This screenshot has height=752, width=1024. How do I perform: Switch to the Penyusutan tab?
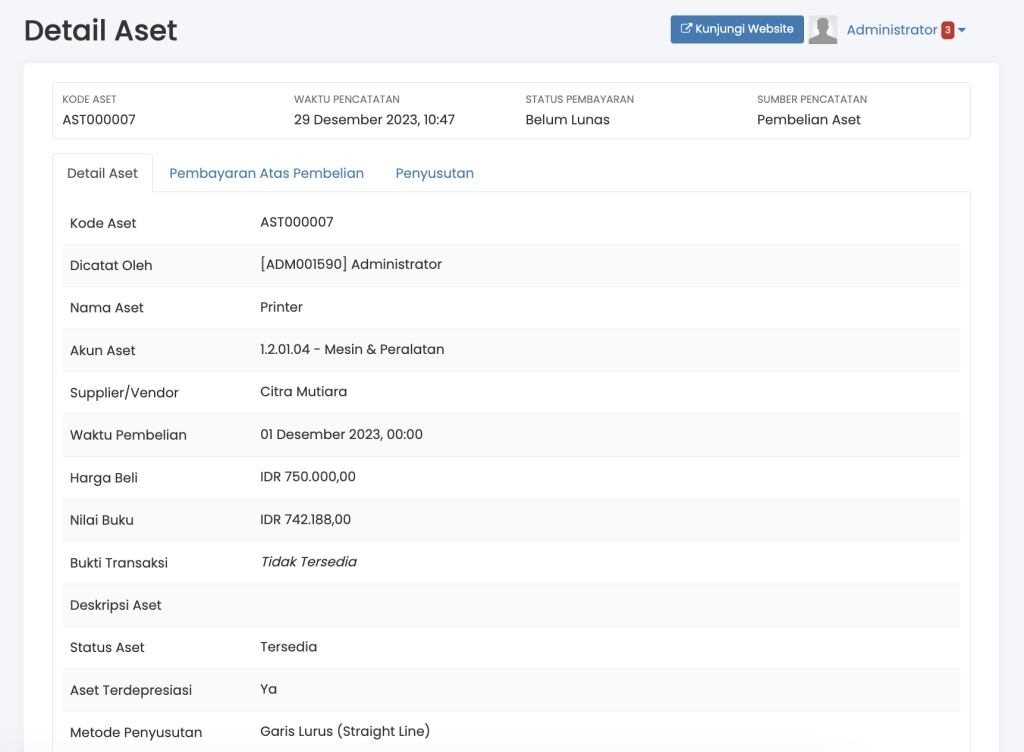click(x=434, y=173)
